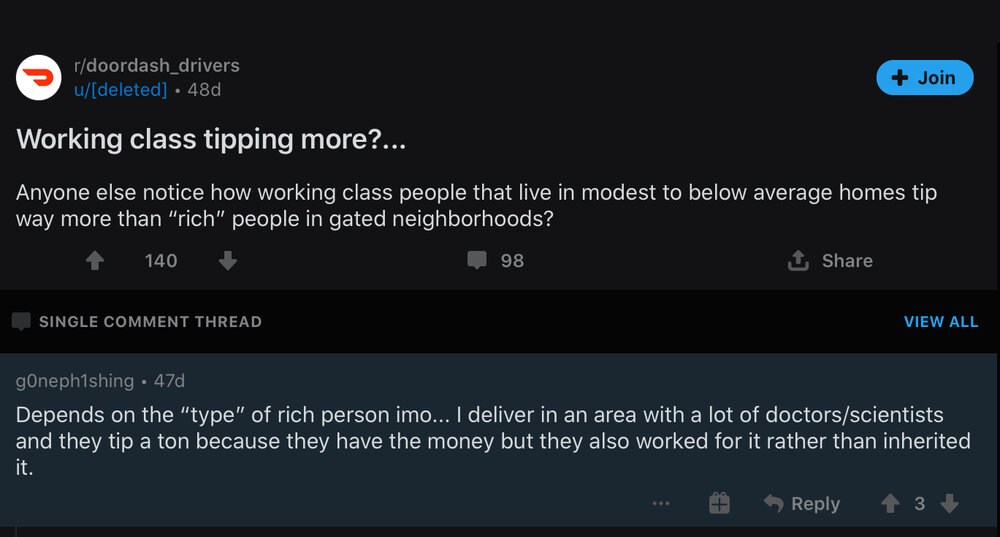
Task: Click the Share label under the post
Action: [x=847, y=261]
